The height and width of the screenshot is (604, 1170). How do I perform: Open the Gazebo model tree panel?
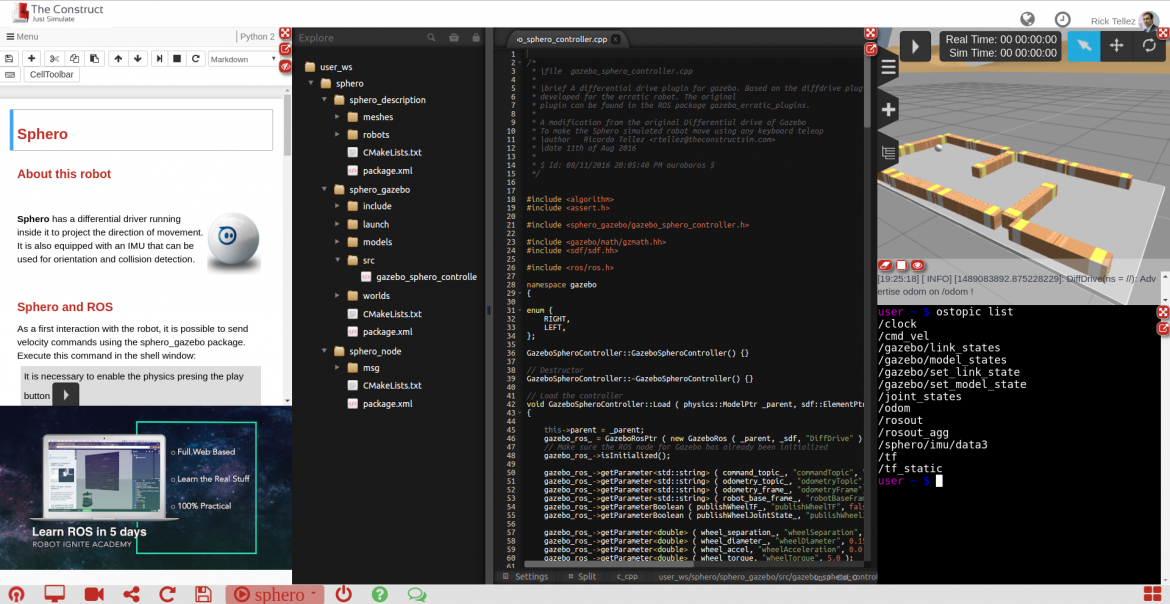(x=888, y=152)
